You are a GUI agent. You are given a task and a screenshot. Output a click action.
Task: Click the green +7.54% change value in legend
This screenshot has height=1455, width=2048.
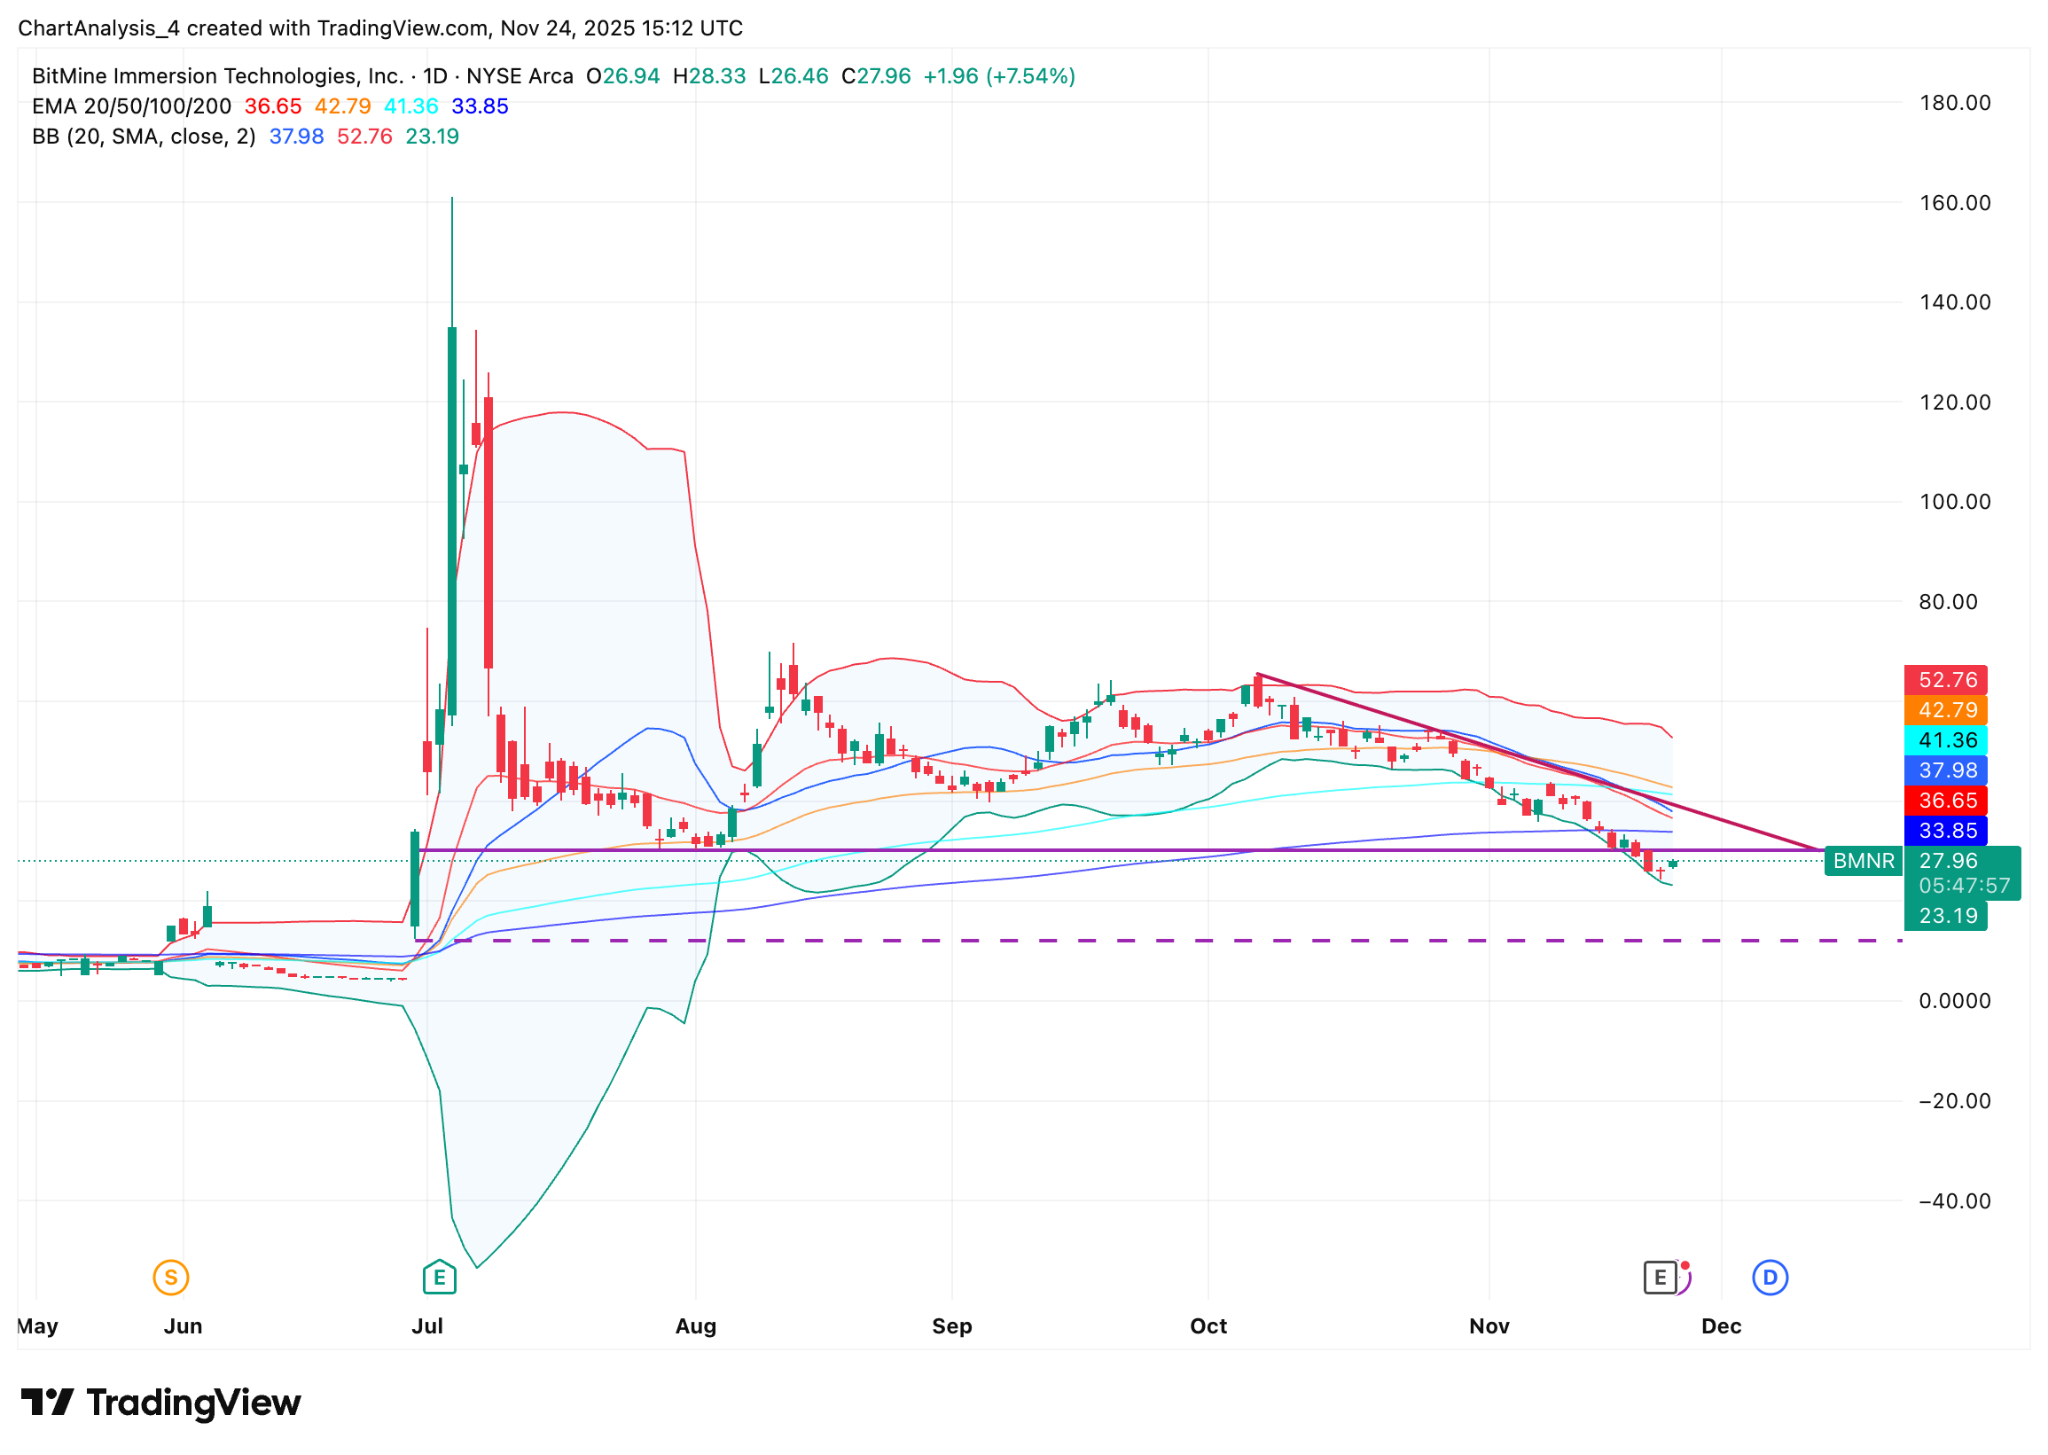pos(1028,75)
